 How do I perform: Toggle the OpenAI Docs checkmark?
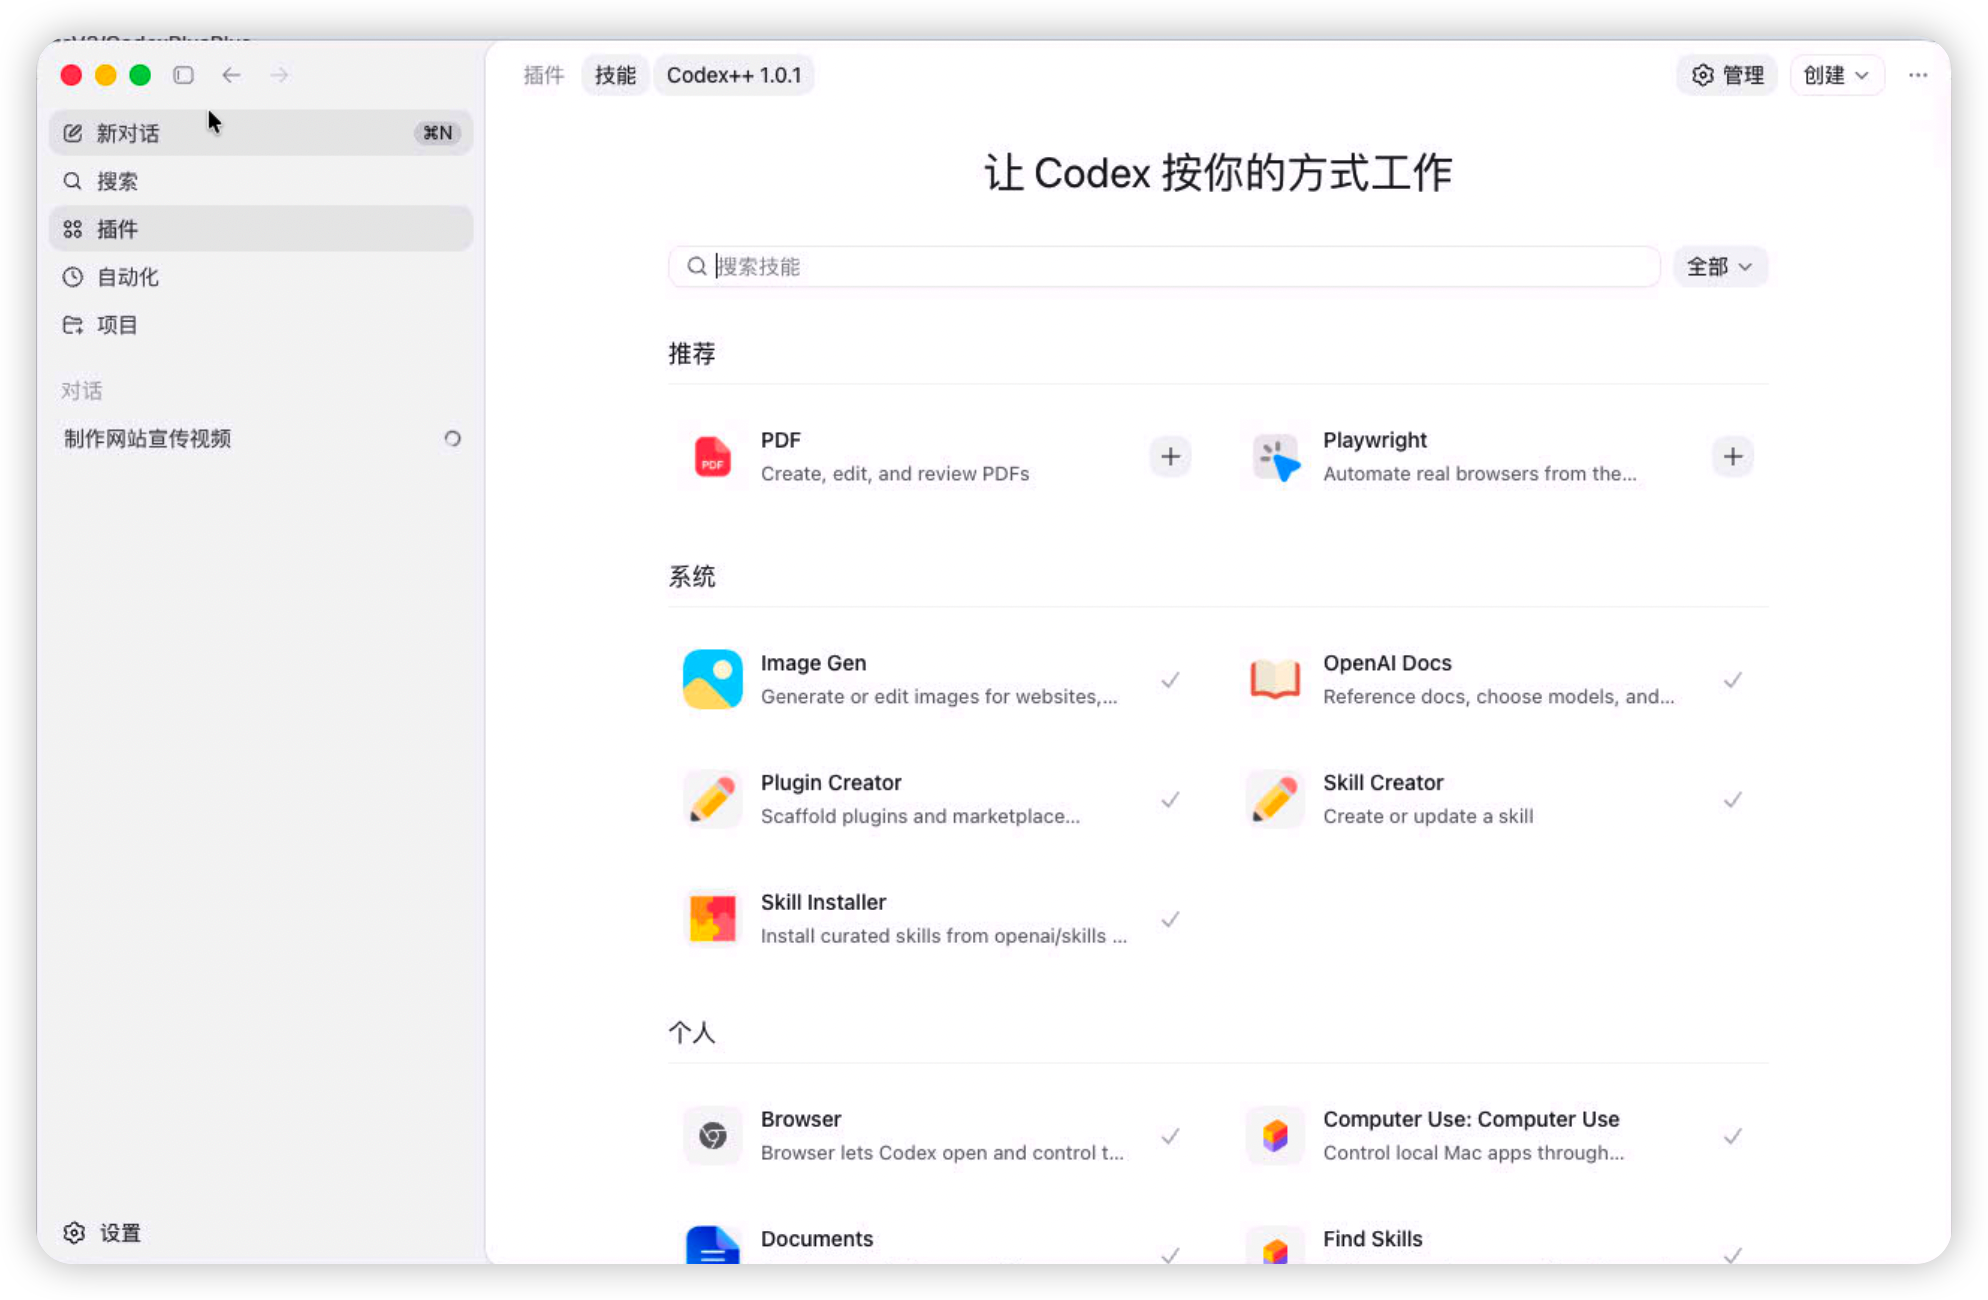[1733, 680]
